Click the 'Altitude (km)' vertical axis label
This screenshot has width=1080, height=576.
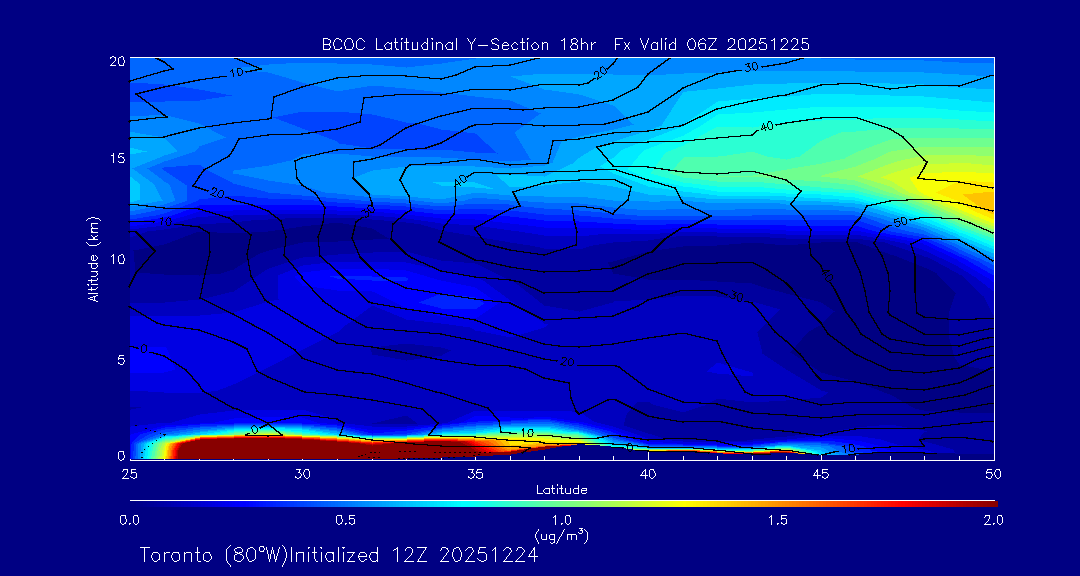pyautogui.click(x=92, y=258)
